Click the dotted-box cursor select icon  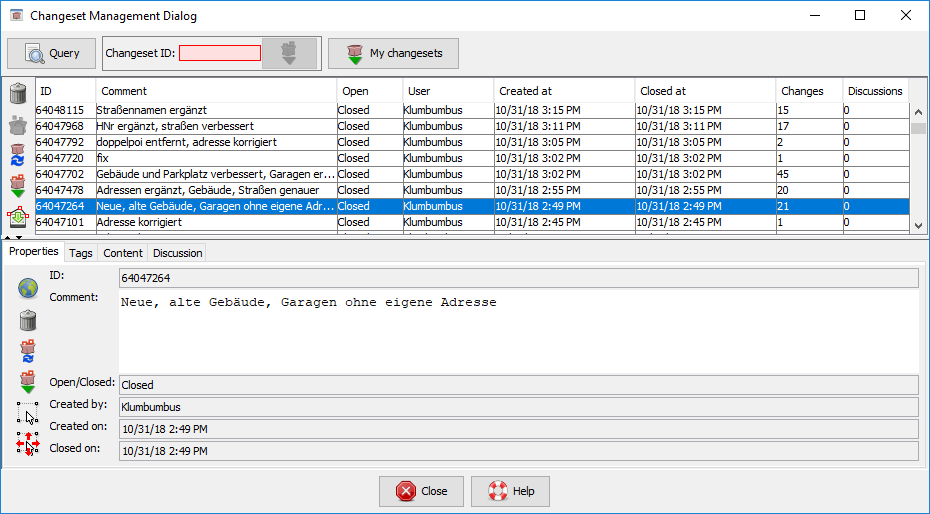28,412
